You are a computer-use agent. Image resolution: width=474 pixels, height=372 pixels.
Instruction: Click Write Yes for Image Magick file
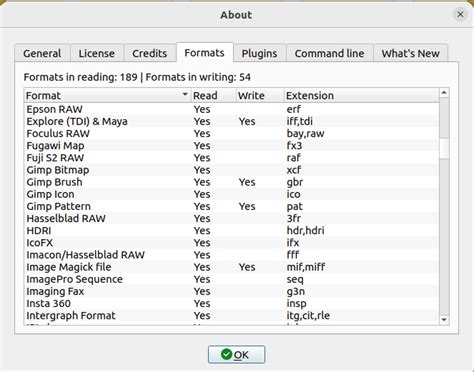247,267
